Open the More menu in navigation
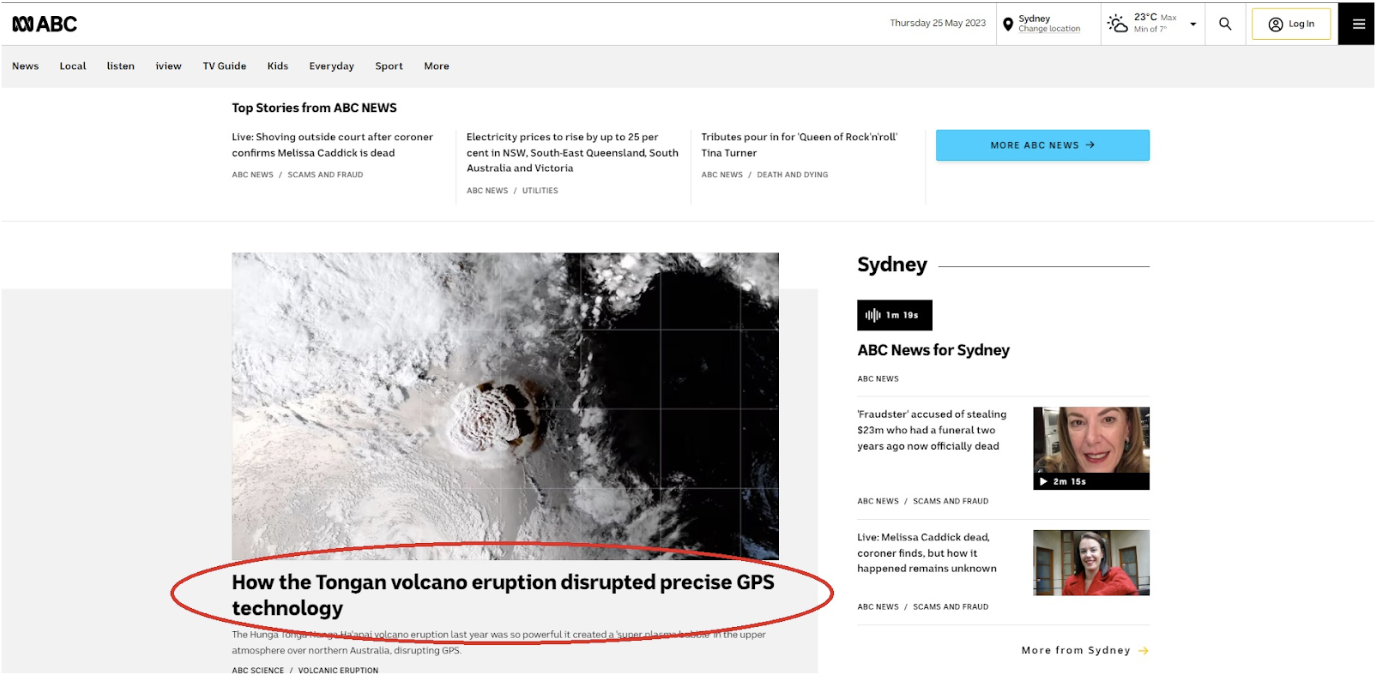This screenshot has height=696, width=1382. click(436, 66)
